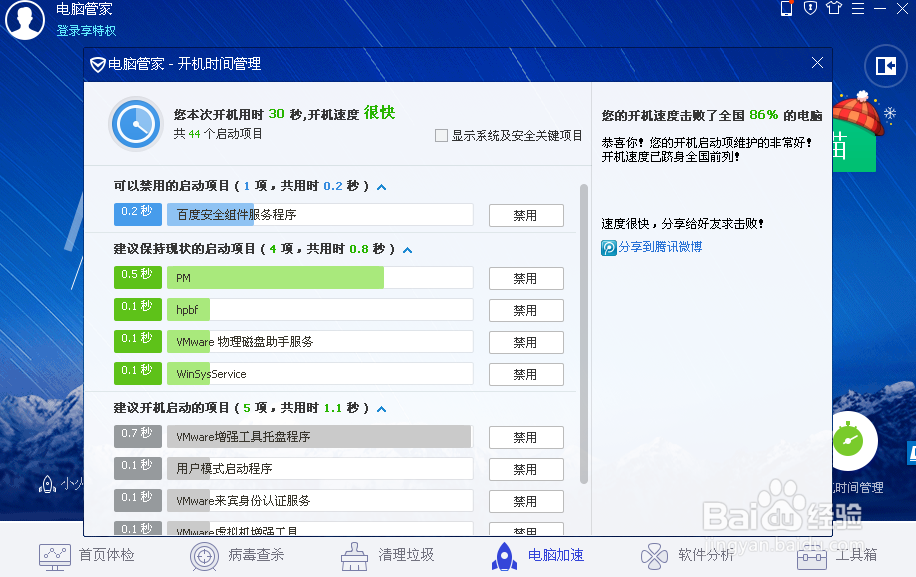Click the 0.2 秒 time badge
The image size is (916, 577).
pyautogui.click(x=137, y=214)
